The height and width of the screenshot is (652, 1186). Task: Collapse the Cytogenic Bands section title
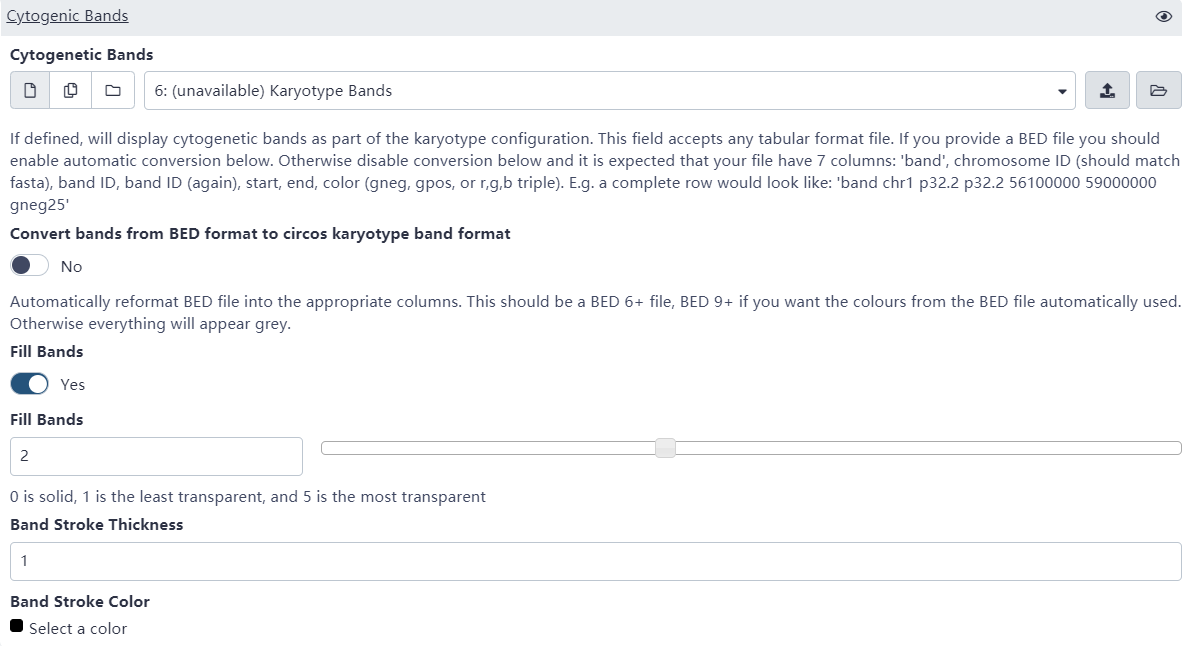point(67,16)
